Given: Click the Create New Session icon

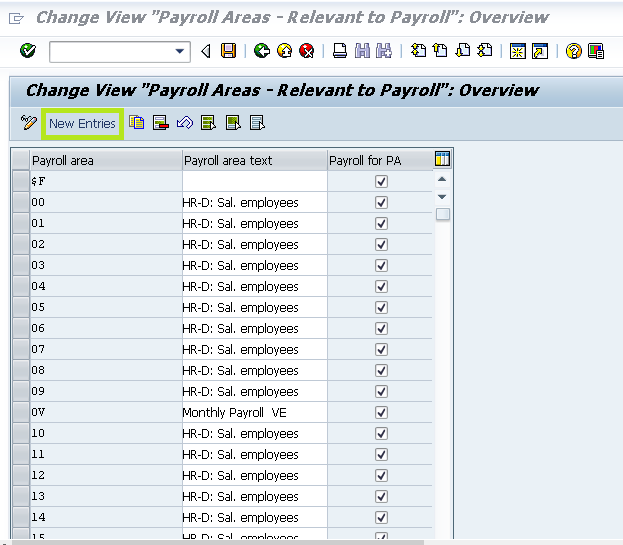Looking at the screenshot, I should coord(518,51).
